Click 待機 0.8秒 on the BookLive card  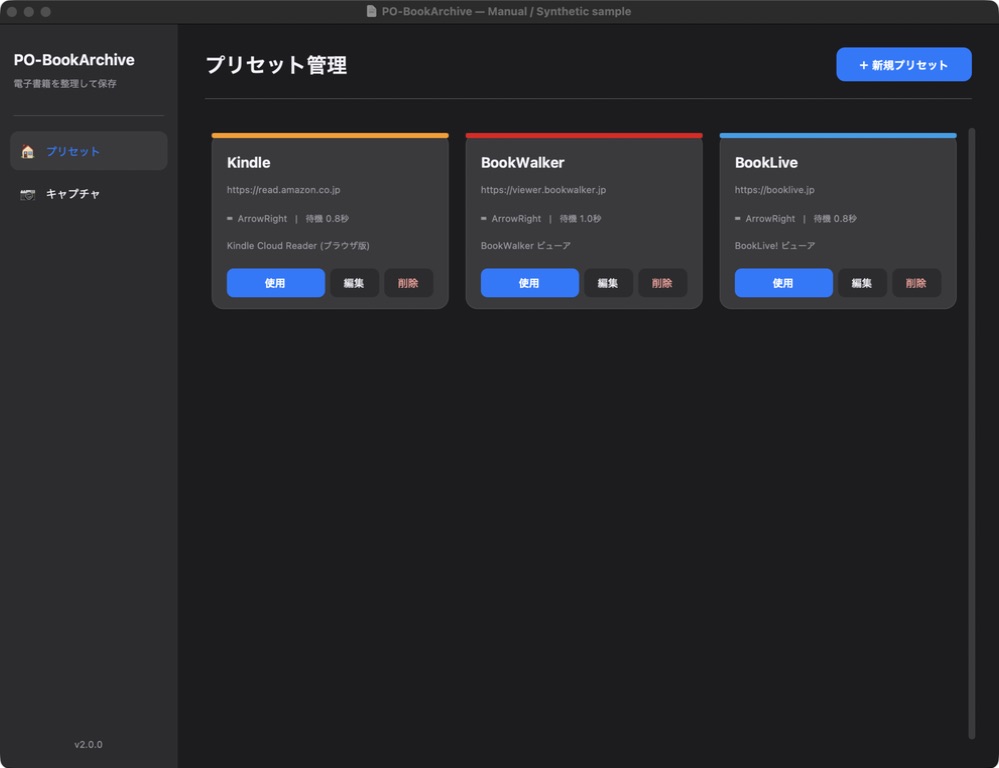[x=835, y=219]
